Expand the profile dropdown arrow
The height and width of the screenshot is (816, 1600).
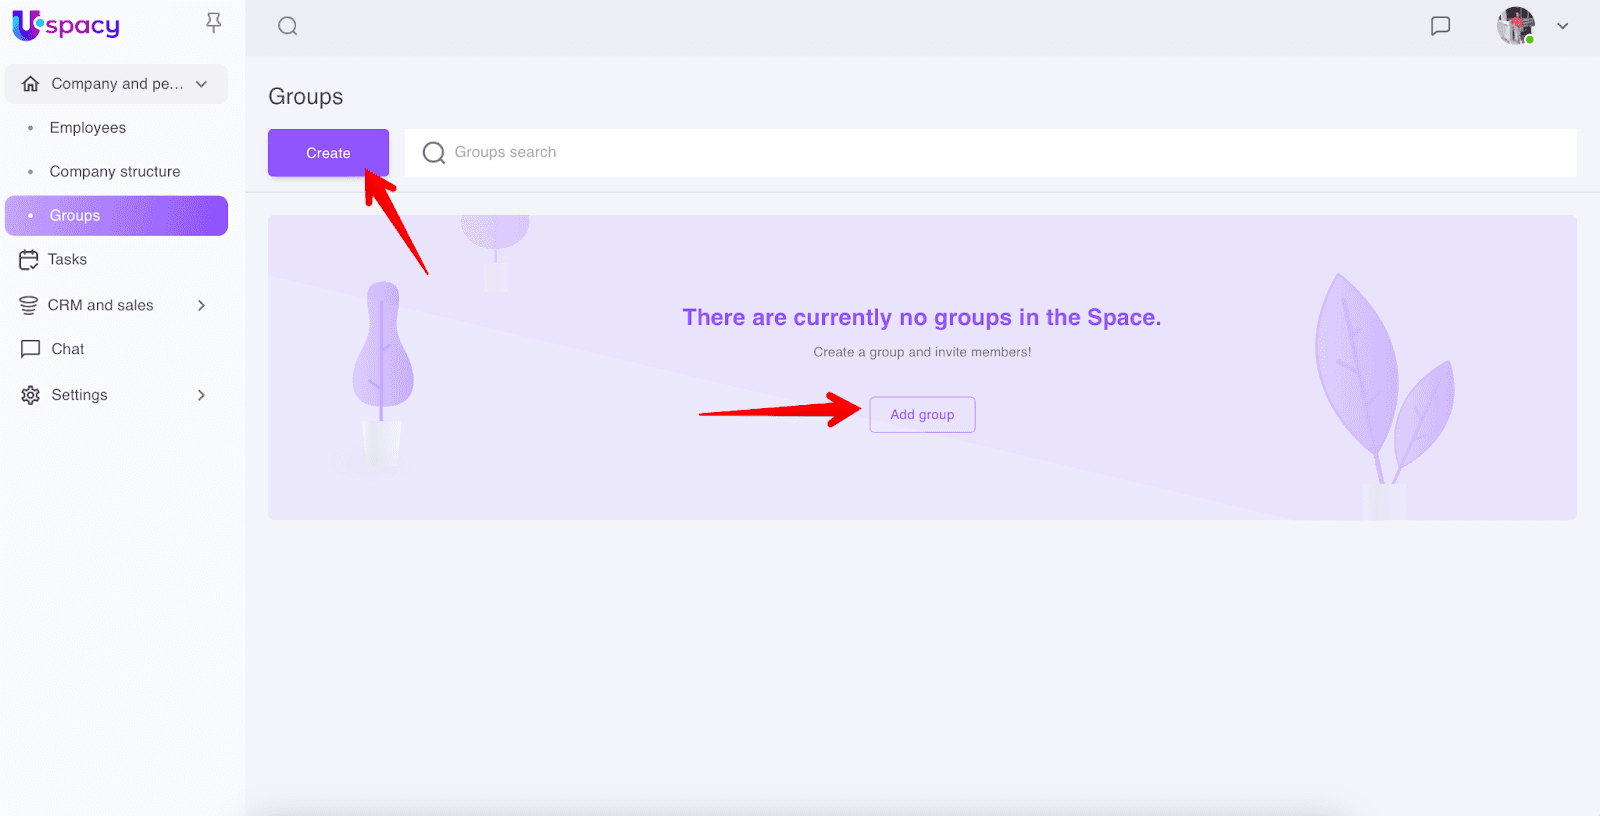coord(1562,26)
